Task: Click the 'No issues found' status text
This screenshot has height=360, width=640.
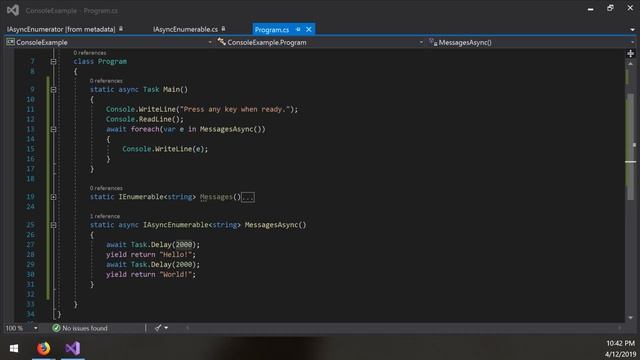Action: click(x=85, y=328)
